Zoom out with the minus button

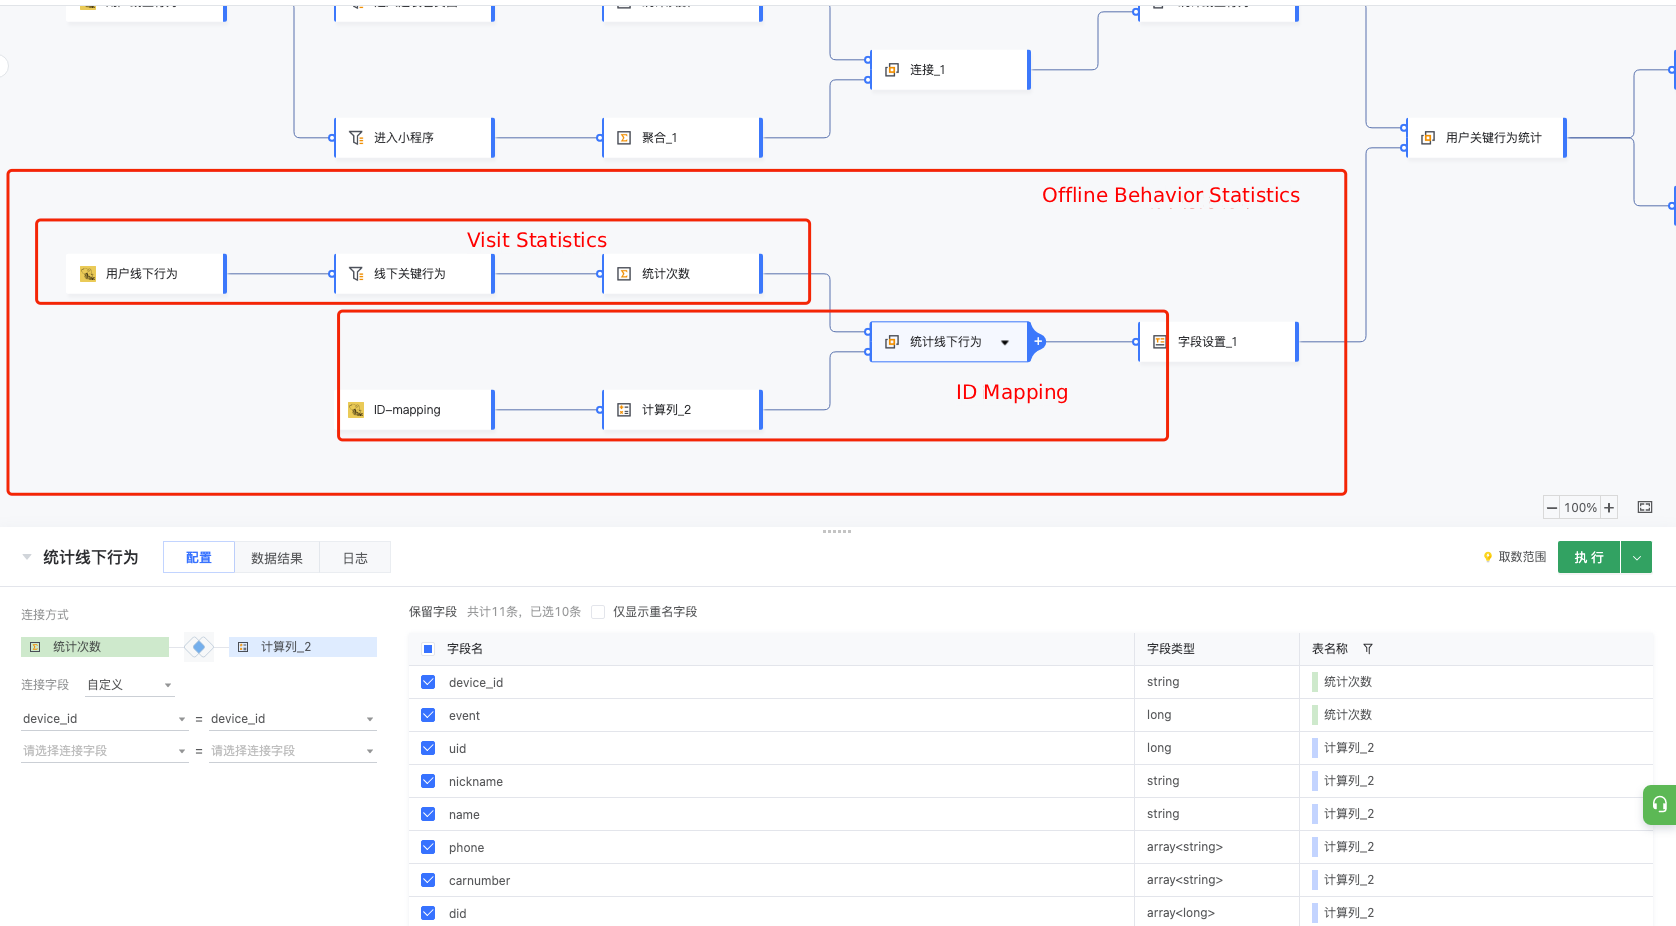[1552, 508]
